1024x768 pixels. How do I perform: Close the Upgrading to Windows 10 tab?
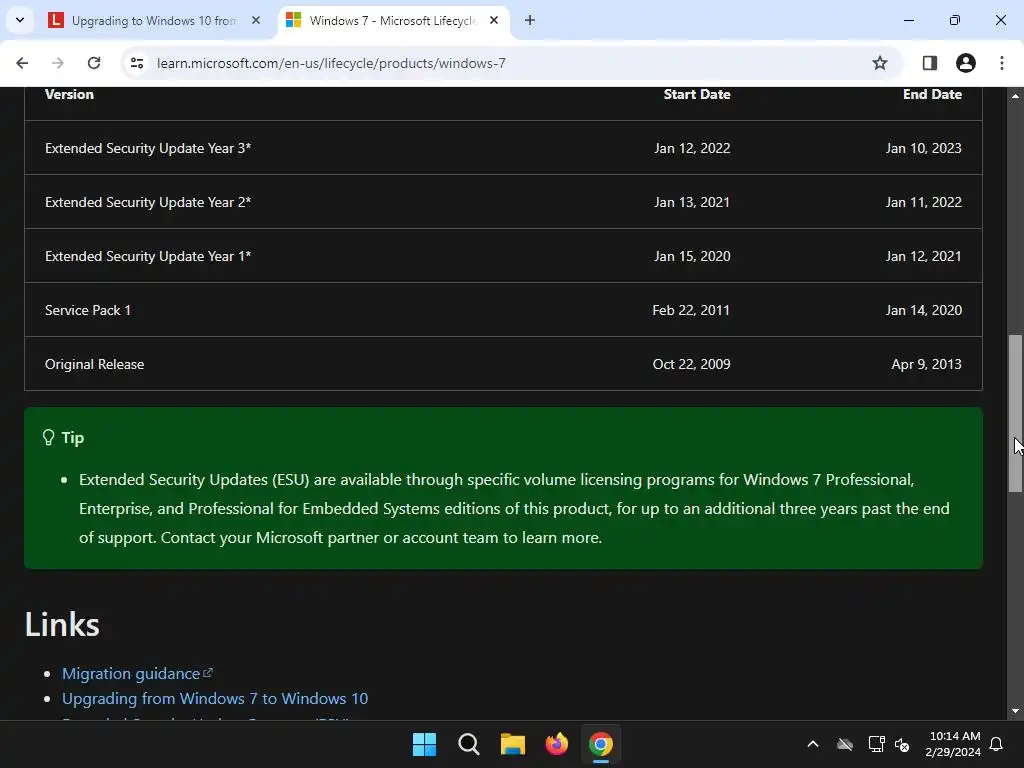coord(256,20)
